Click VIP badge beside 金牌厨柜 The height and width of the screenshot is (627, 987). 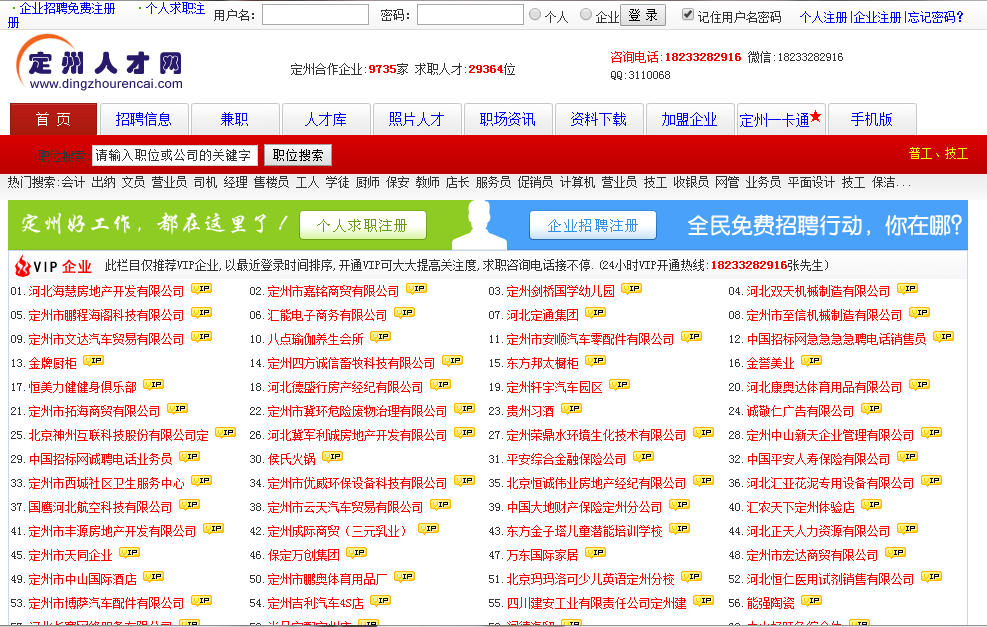pyautogui.click(x=94, y=361)
